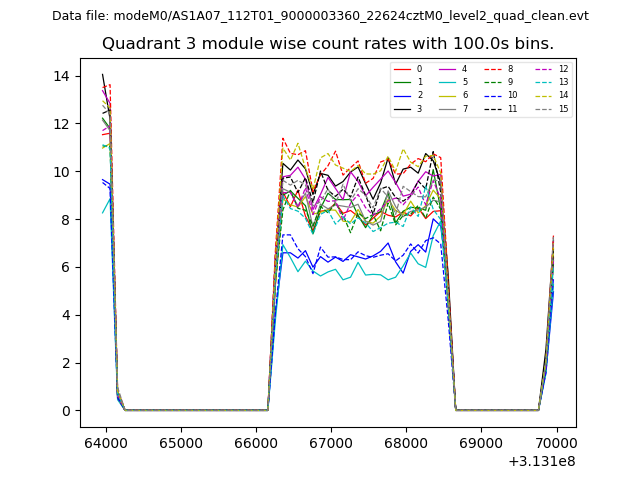
Task: Click the red solid line legend entry 0
Action: point(404,69)
